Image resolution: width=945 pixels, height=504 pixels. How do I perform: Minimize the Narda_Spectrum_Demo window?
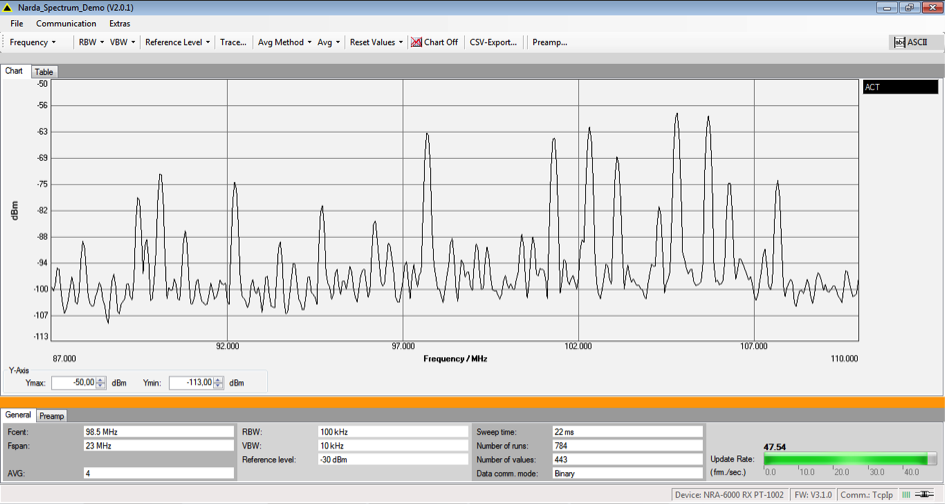pos(888,8)
